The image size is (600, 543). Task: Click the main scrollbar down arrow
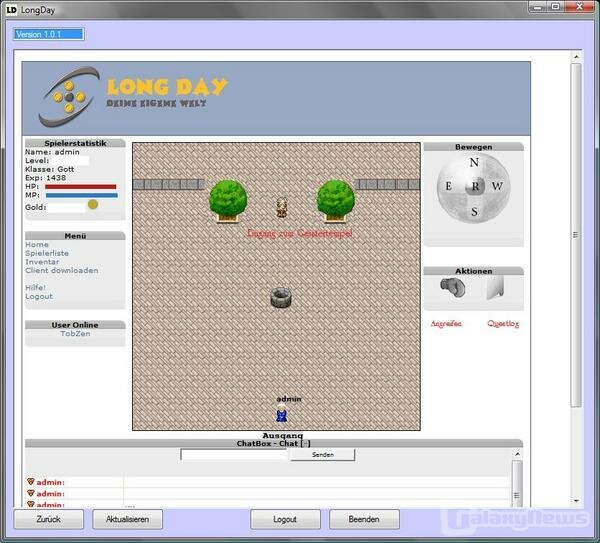coord(576,501)
